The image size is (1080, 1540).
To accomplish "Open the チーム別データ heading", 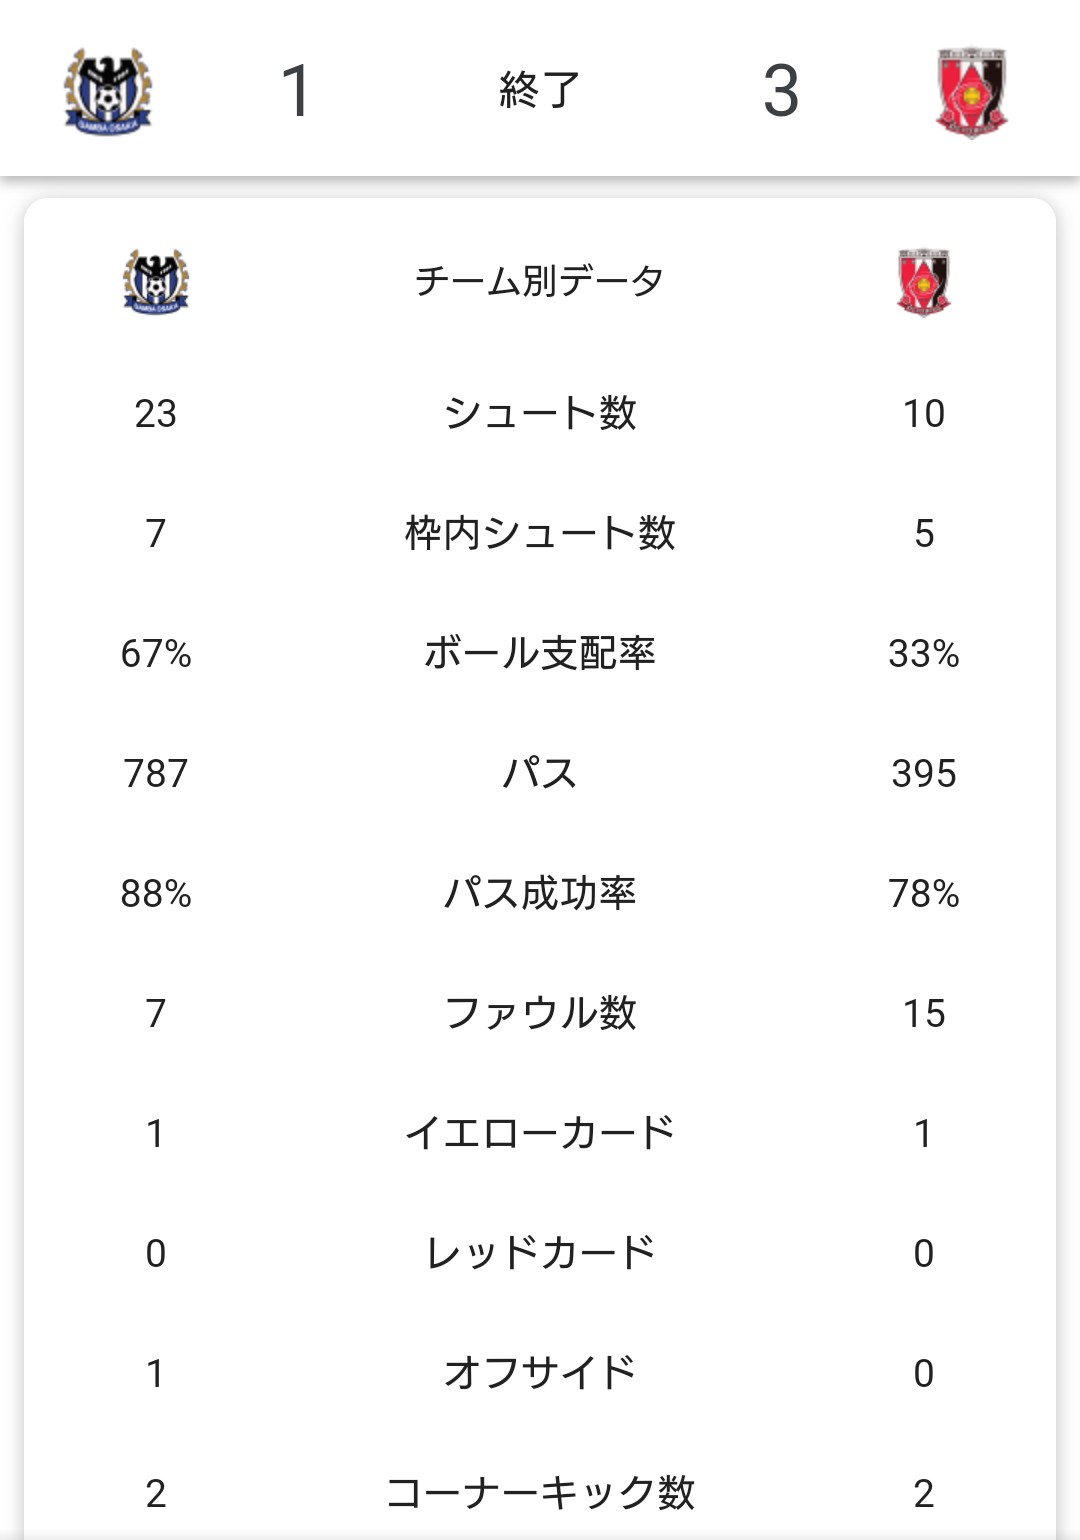I will pos(540,281).
